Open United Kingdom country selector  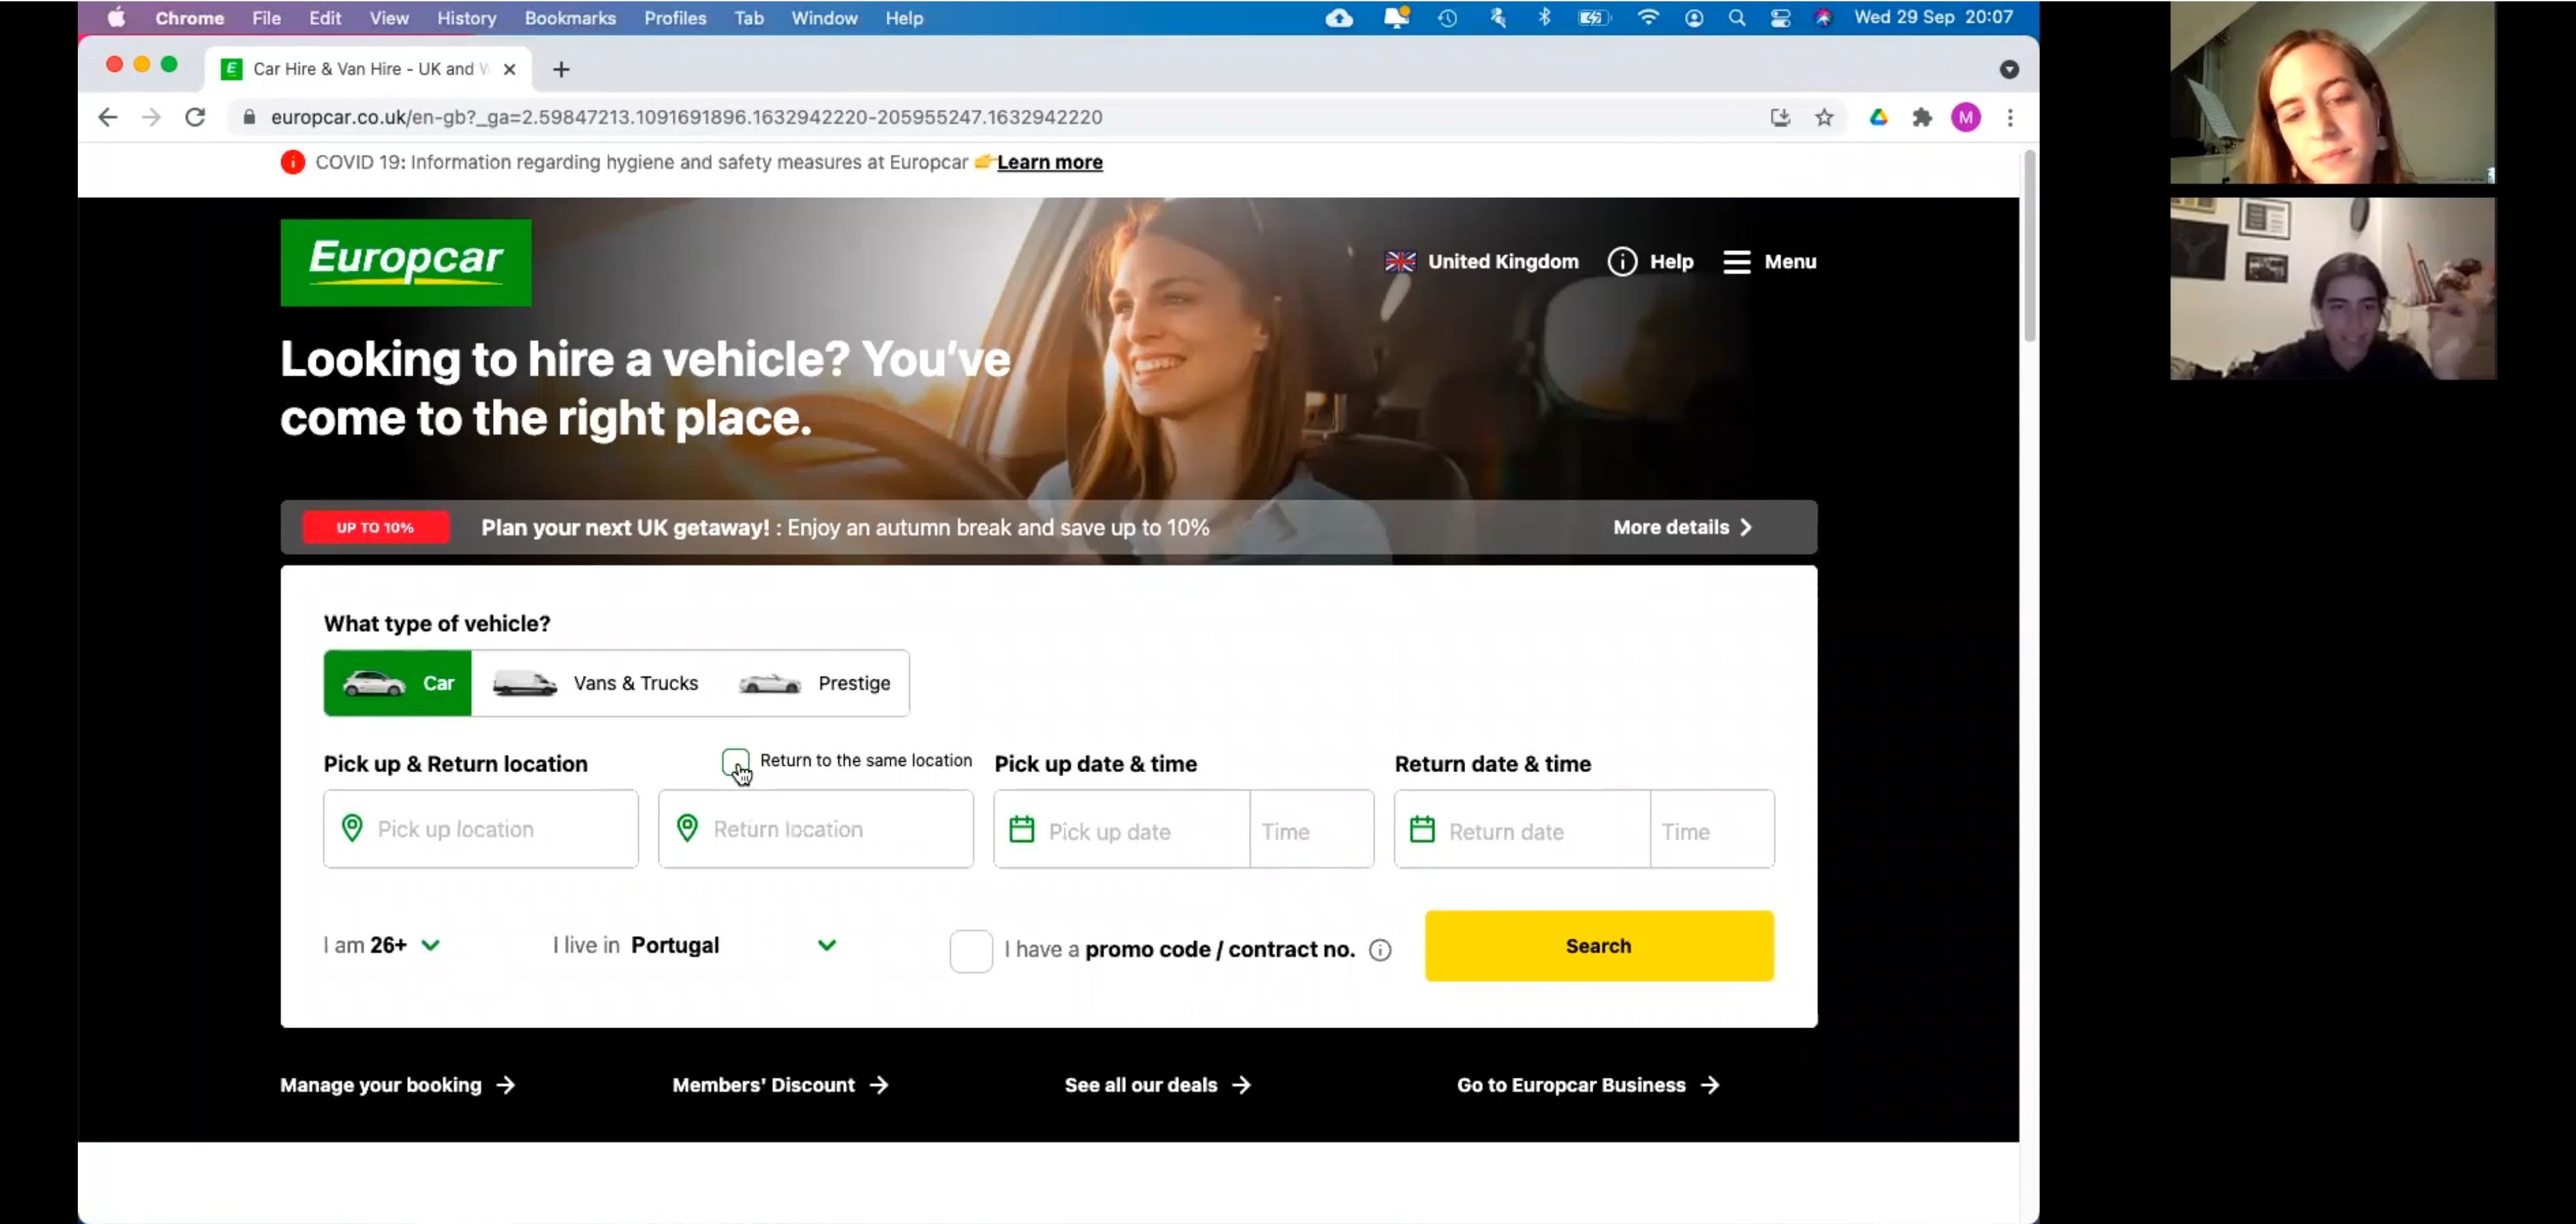(1481, 262)
